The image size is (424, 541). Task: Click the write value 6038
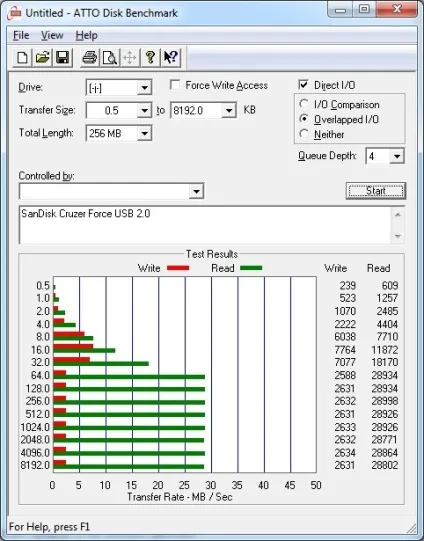pyautogui.click(x=345, y=336)
